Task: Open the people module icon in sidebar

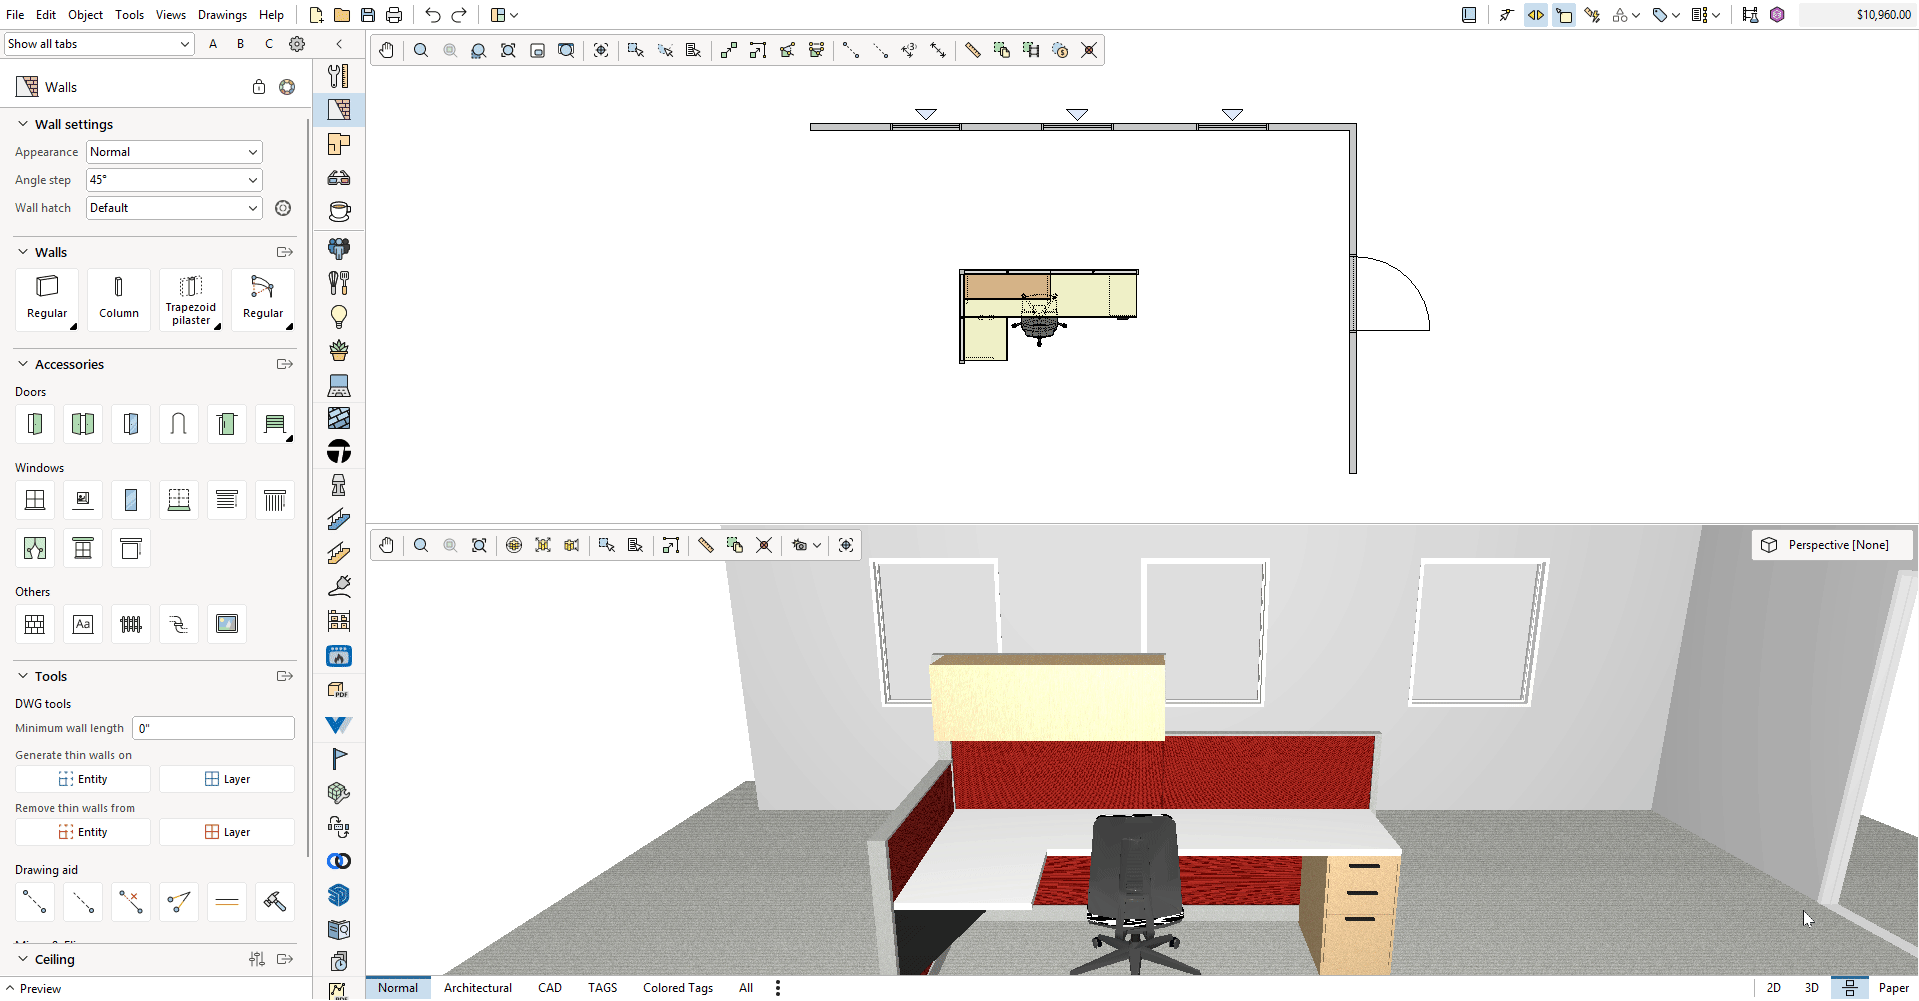Action: click(x=339, y=248)
